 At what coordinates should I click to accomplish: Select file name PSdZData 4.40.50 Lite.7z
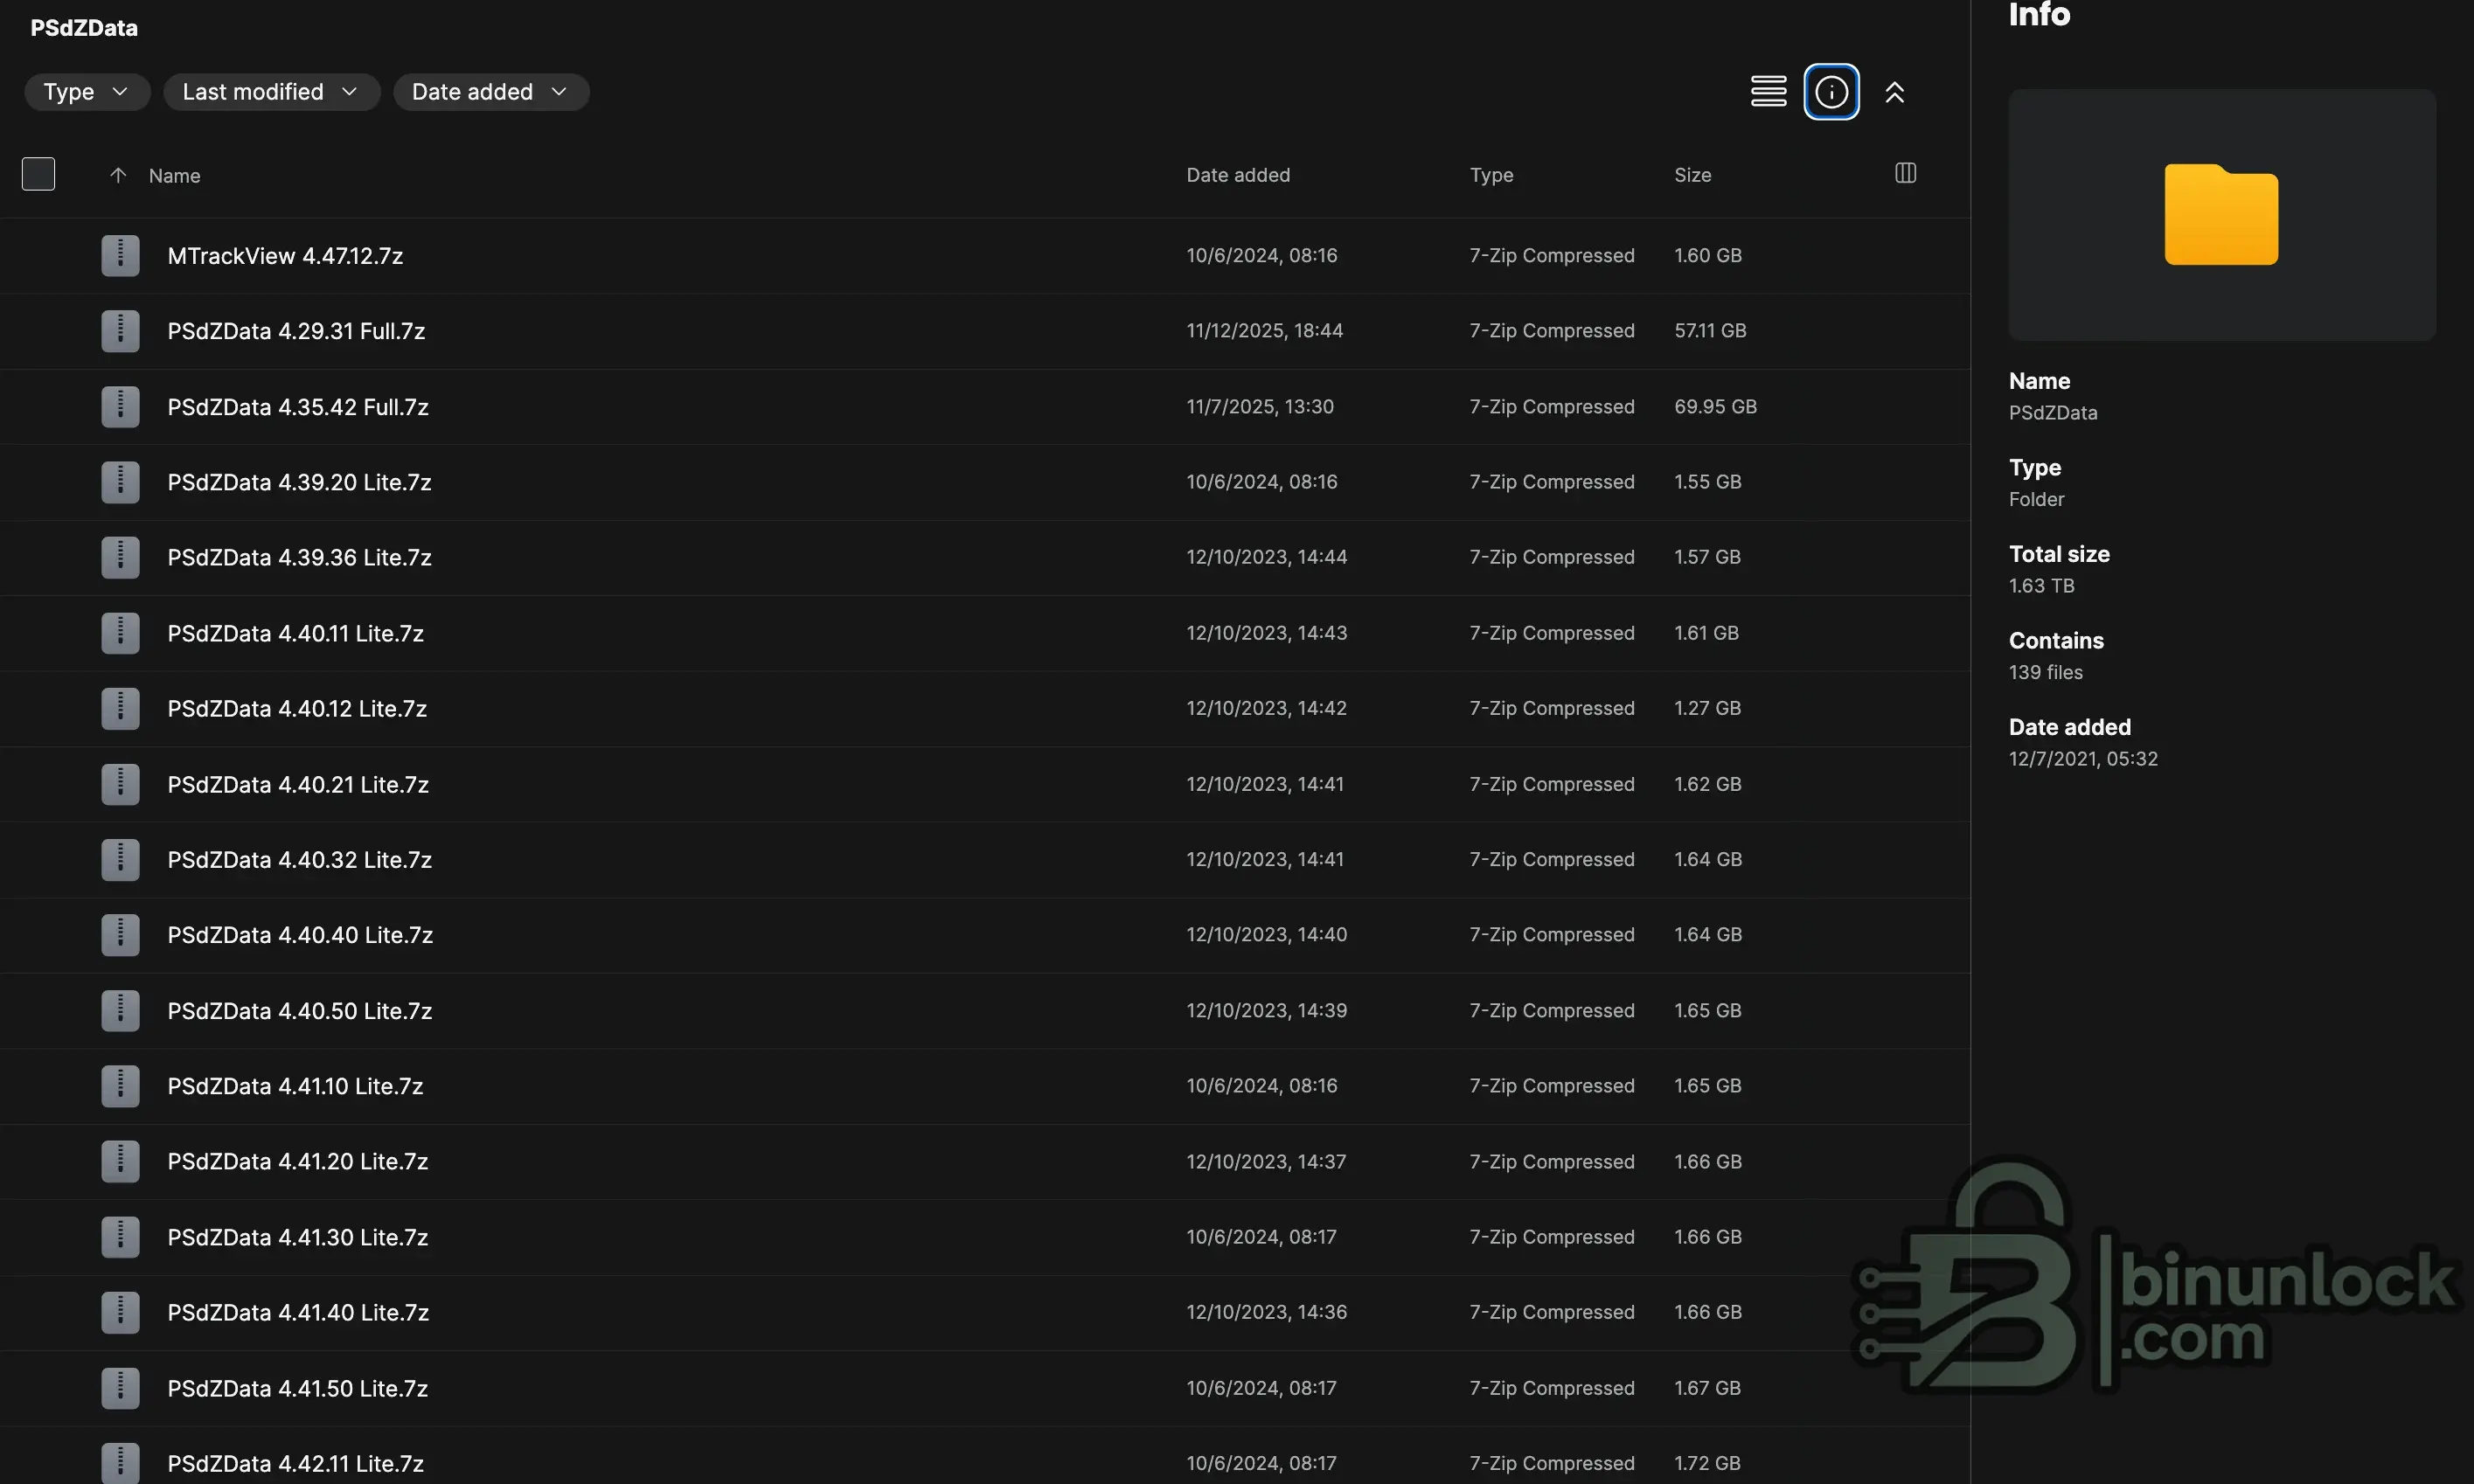coord(299,1011)
